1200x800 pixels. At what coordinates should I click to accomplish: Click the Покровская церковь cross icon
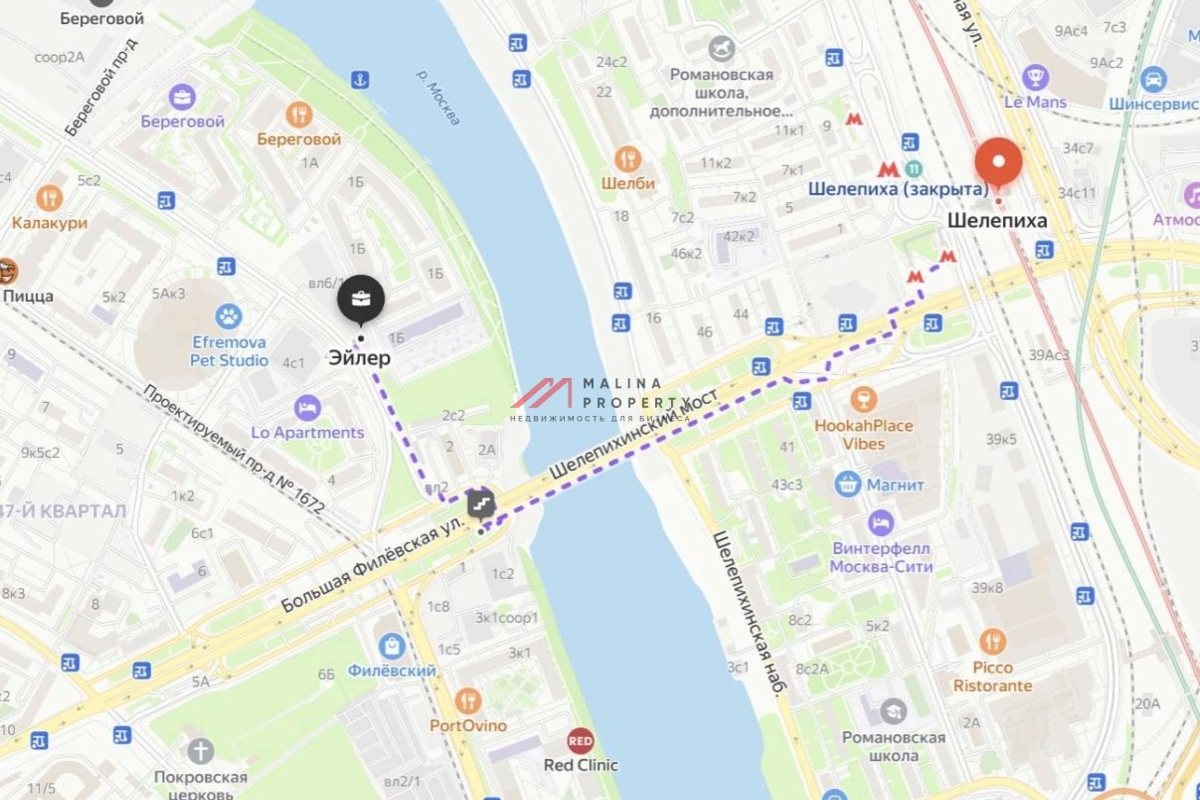click(x=201, y=751)
